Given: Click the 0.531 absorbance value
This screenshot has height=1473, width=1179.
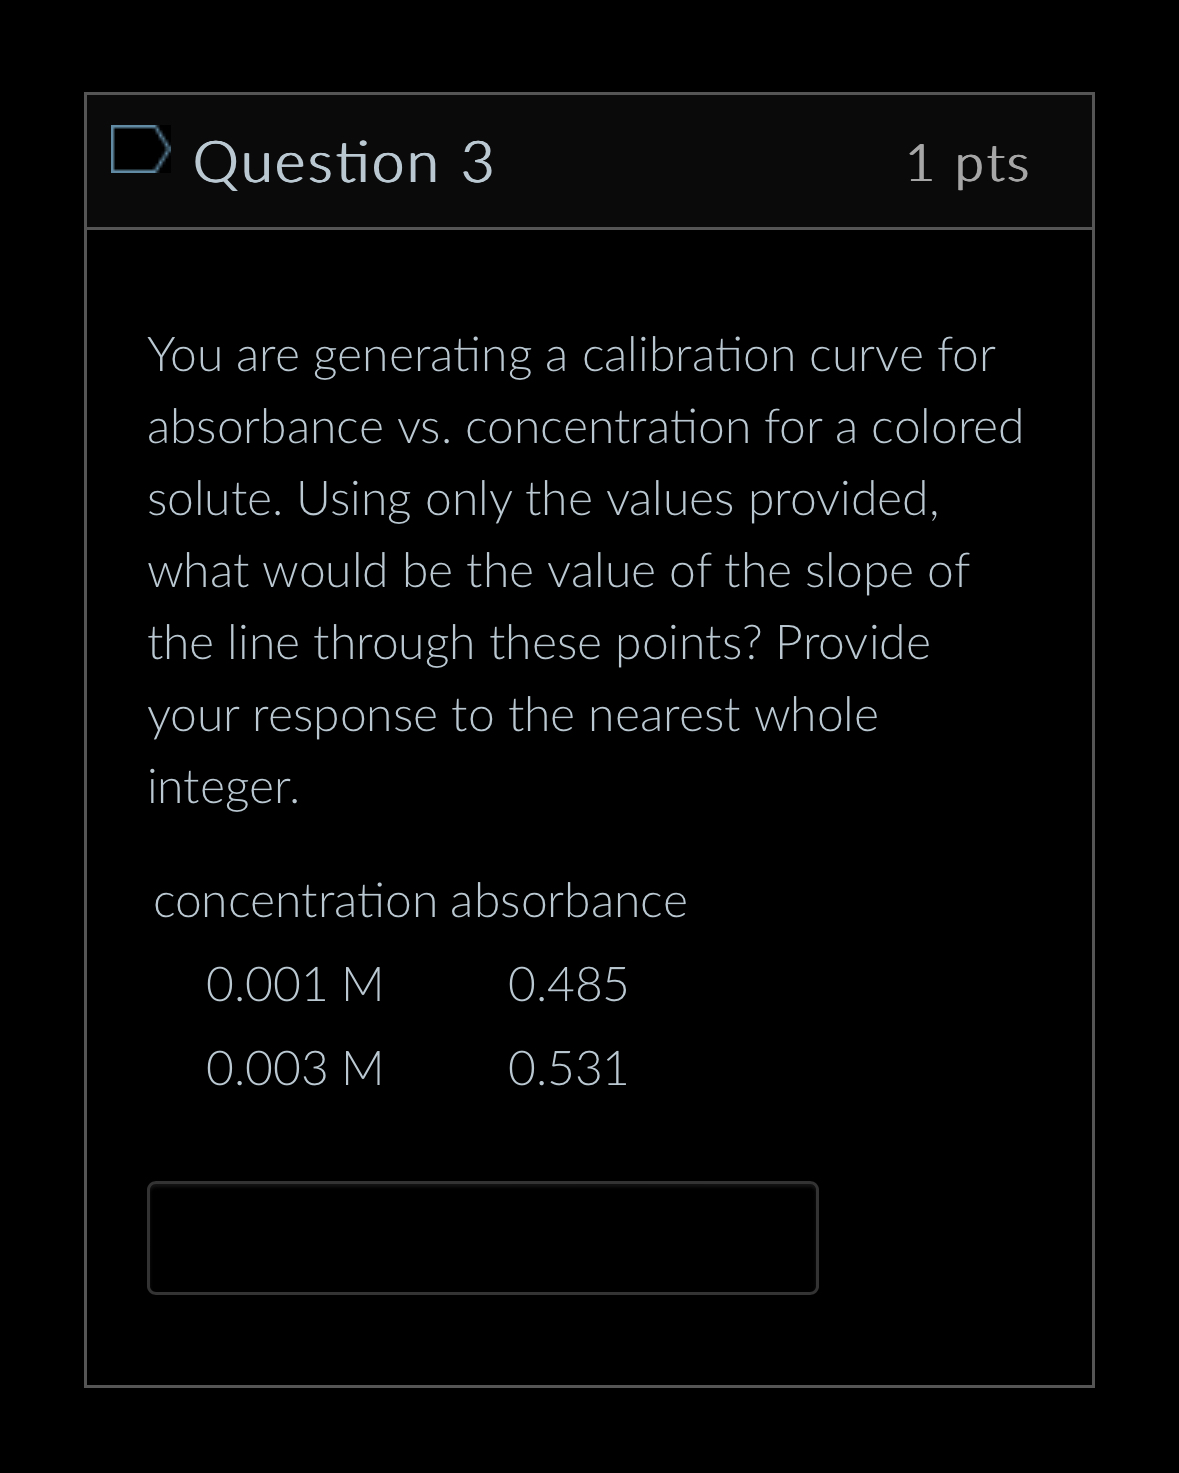Looking at the screenshot, I should [568, 1068].
